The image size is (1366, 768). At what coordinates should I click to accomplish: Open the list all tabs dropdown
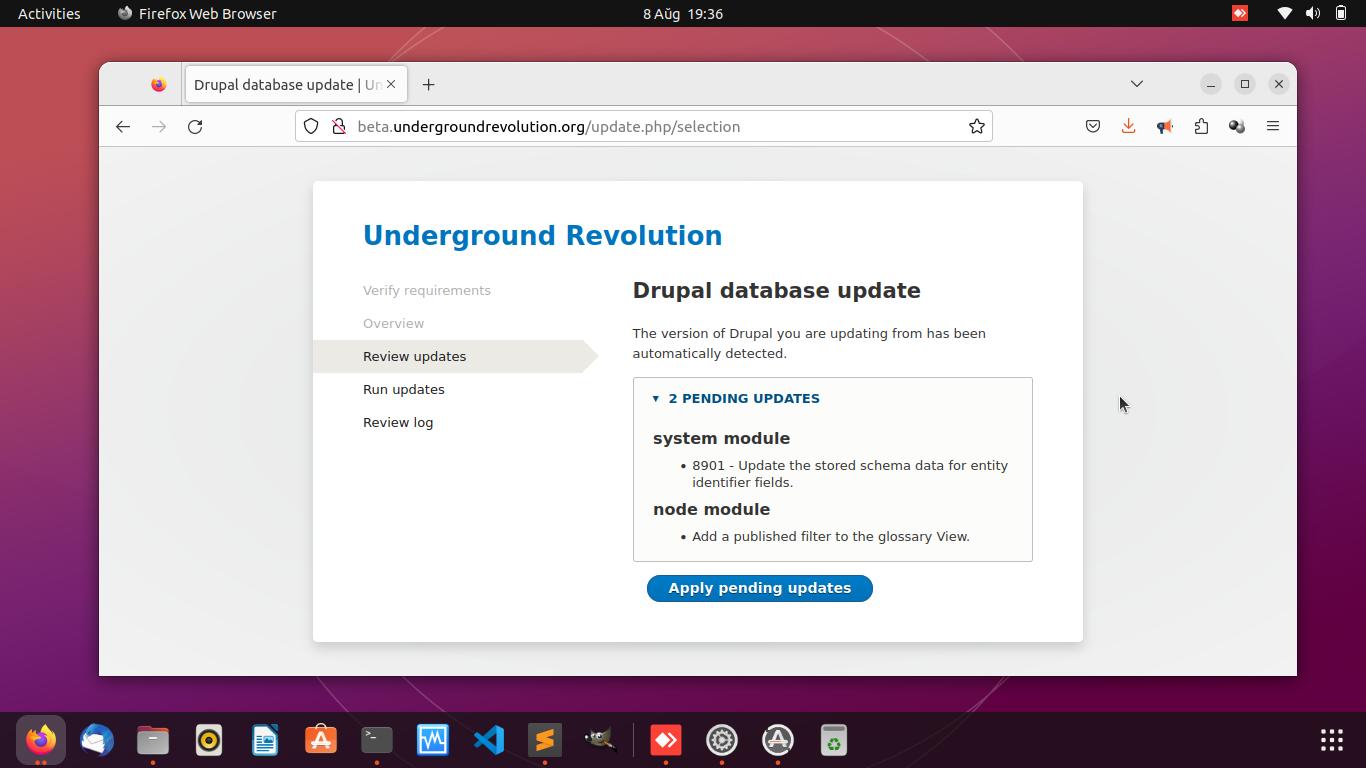(x=1137, y=84)
